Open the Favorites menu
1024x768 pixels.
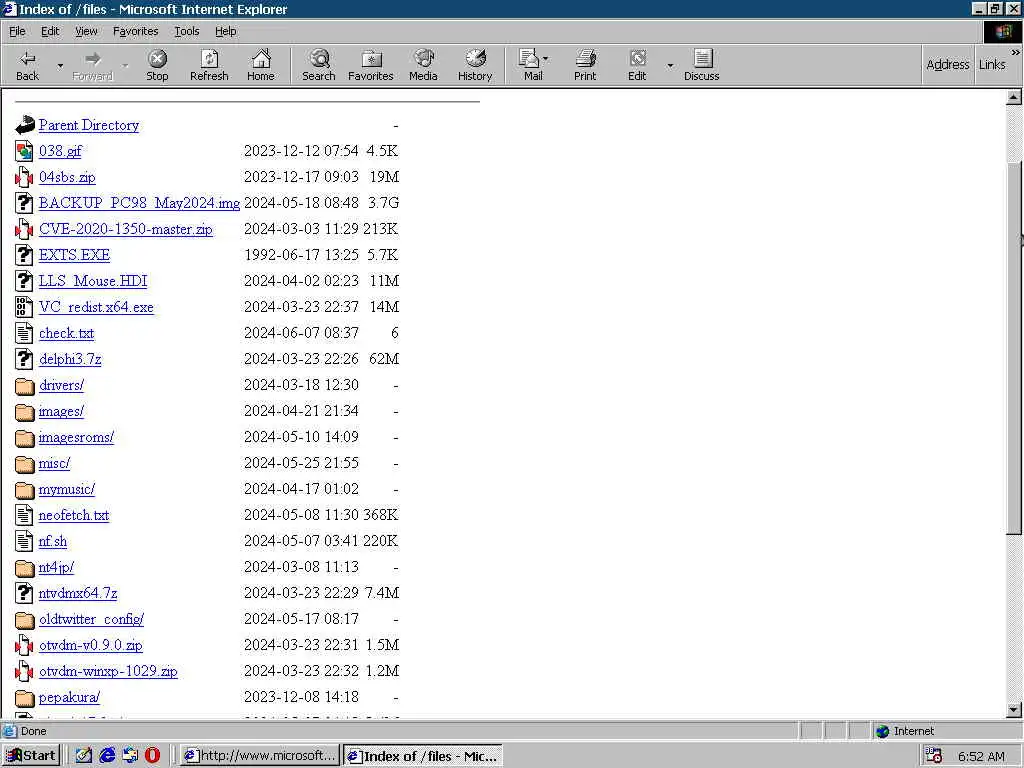[135, 31]
